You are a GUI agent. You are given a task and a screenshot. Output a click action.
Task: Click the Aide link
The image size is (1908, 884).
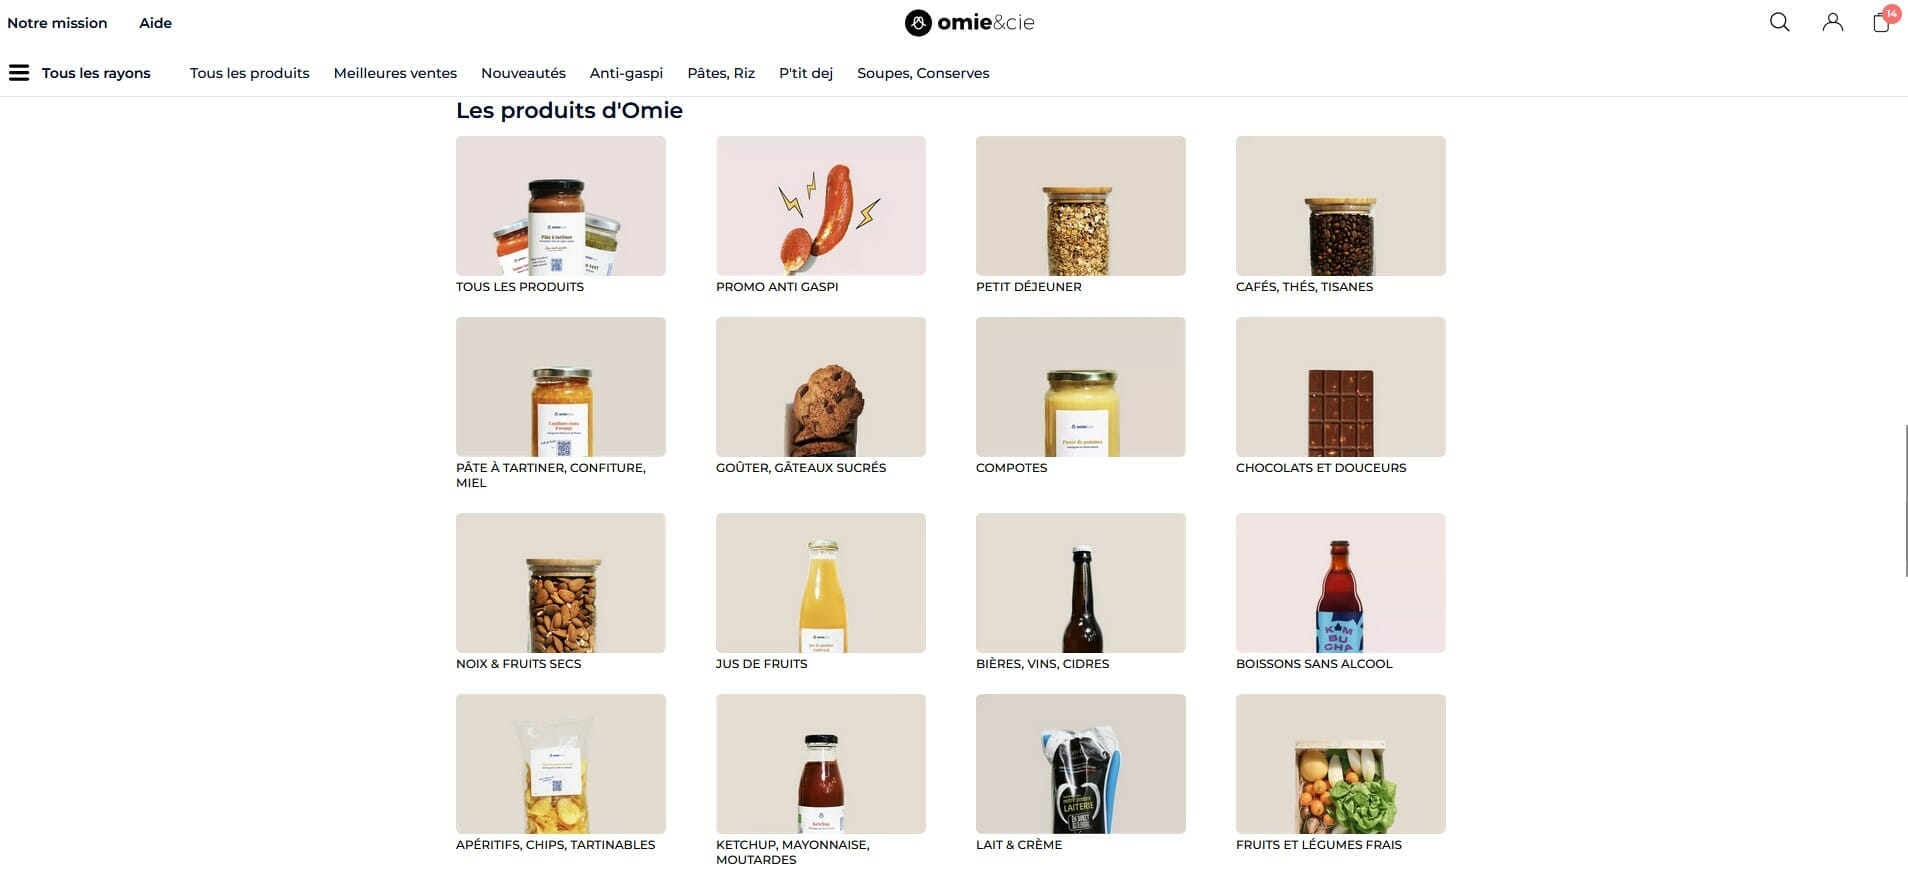click(x=155, y=23)
